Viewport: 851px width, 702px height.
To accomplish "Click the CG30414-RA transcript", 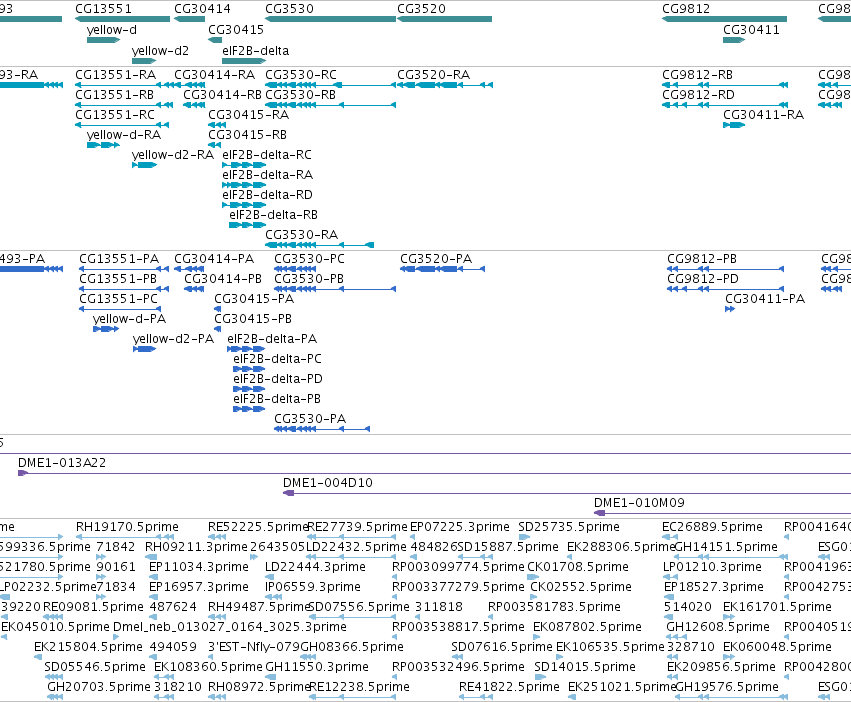I will (x=189, y=85).
